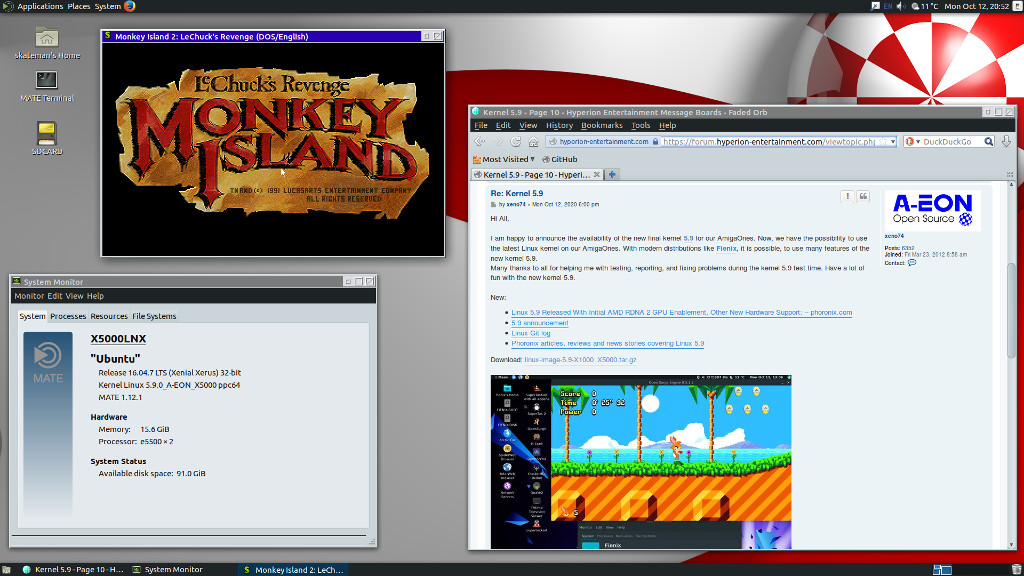Click the browser forward arrow
1024x576 pixels.
pos(498,142)
